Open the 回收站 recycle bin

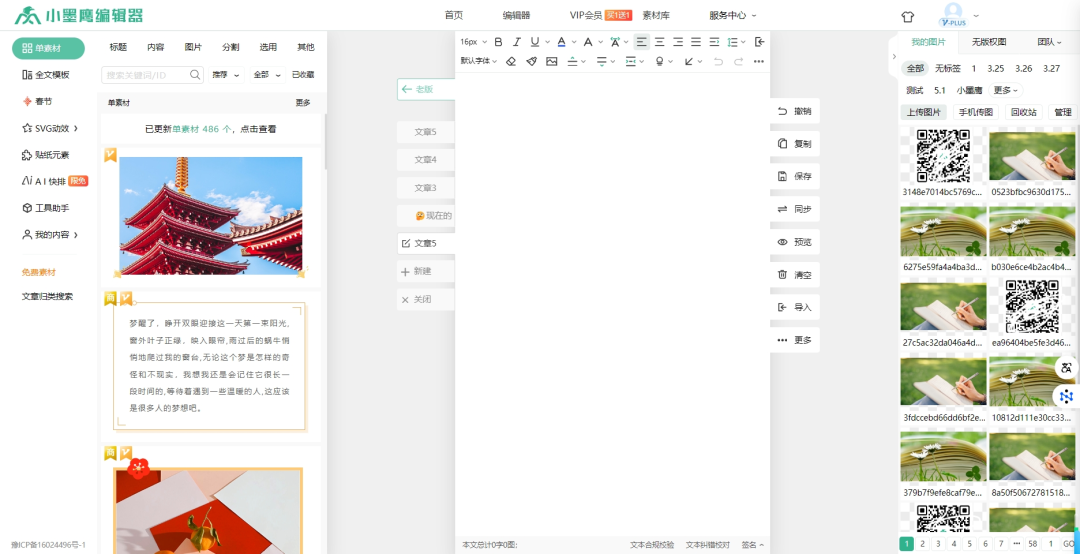1023,112
